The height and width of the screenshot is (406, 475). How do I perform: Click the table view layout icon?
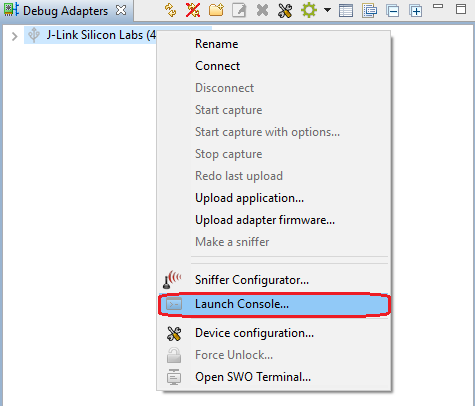[346, 11]
